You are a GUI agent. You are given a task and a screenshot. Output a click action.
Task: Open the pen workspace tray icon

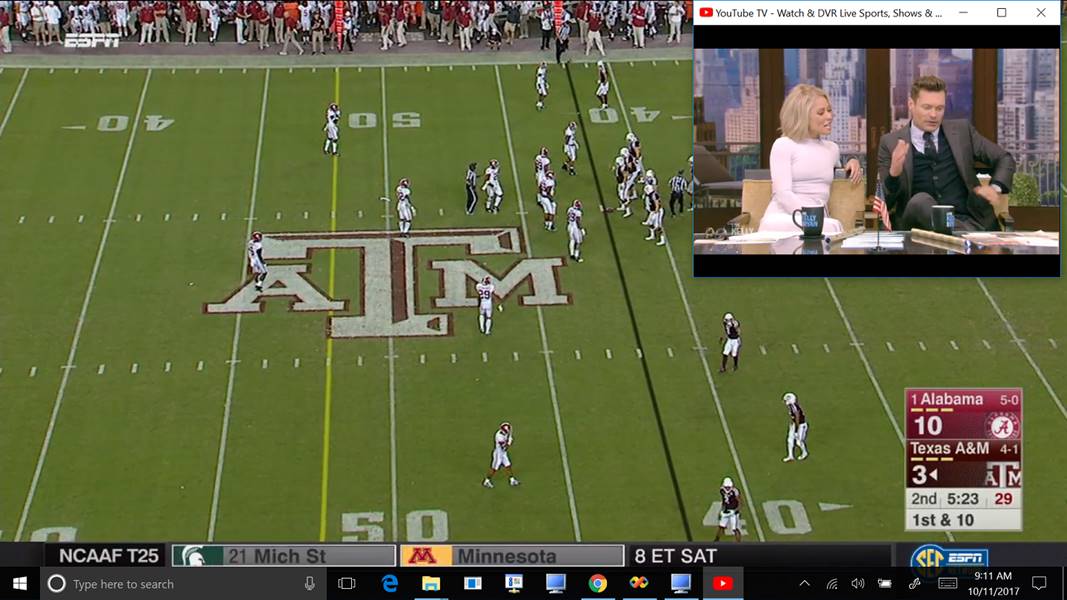point(915,584)
